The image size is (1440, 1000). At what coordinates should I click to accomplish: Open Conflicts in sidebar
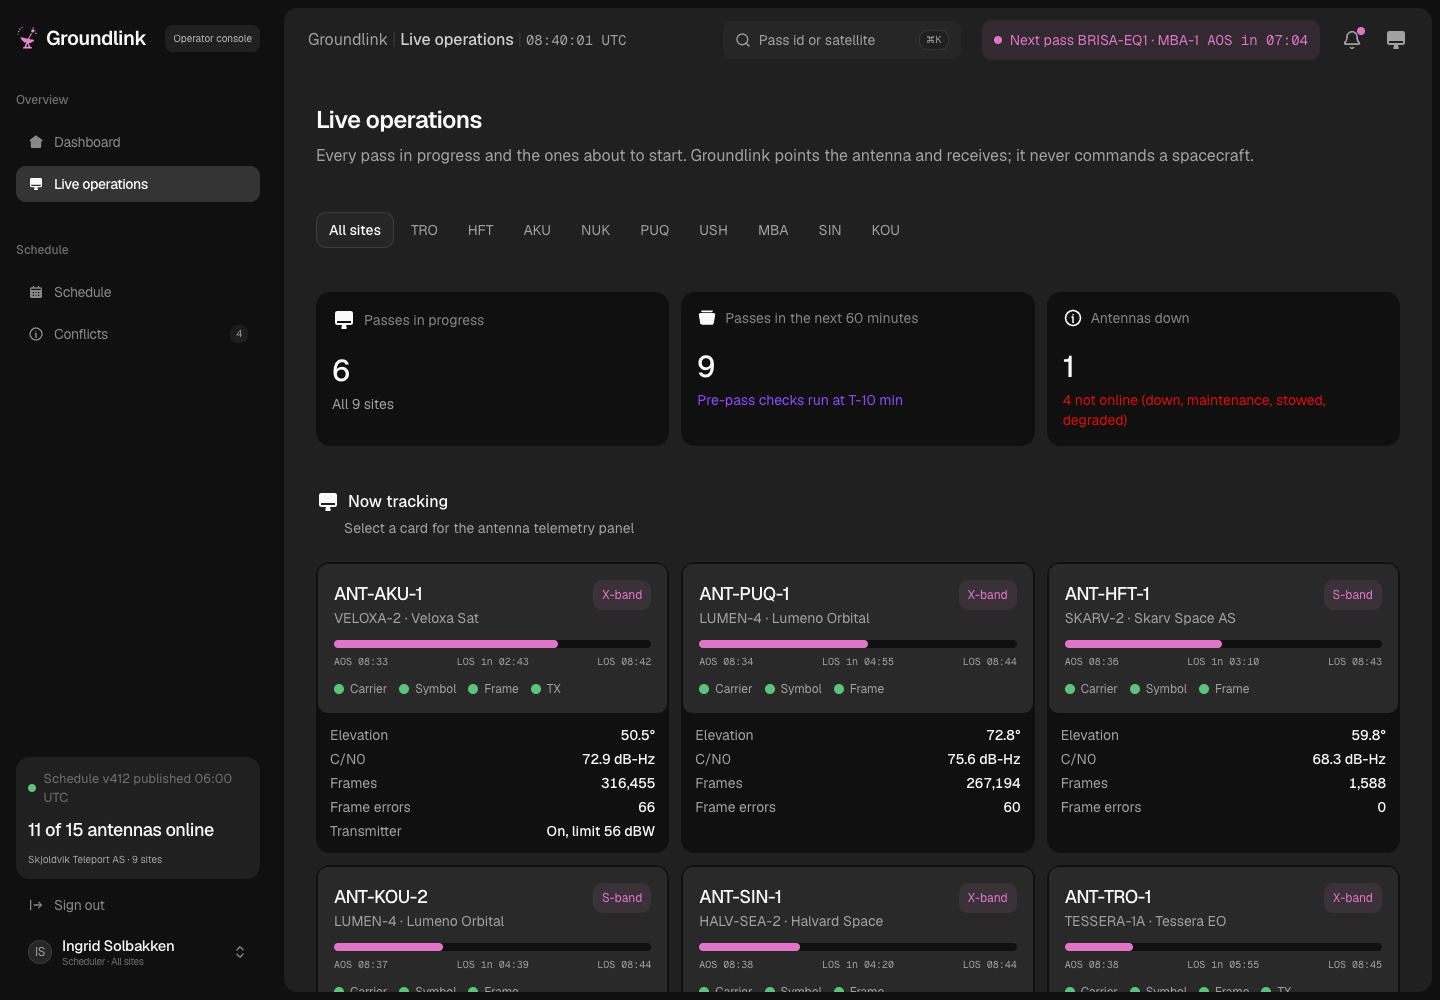point(138,334)
